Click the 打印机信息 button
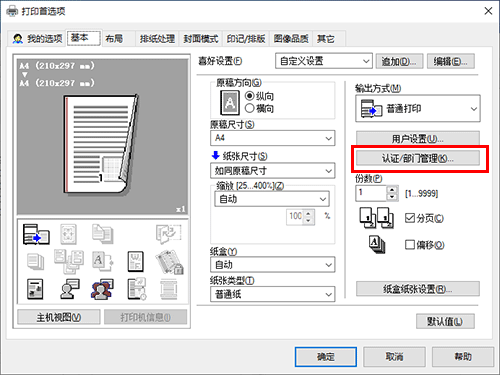The width and height of the screenshot is (500, 375). coord(145,317)
